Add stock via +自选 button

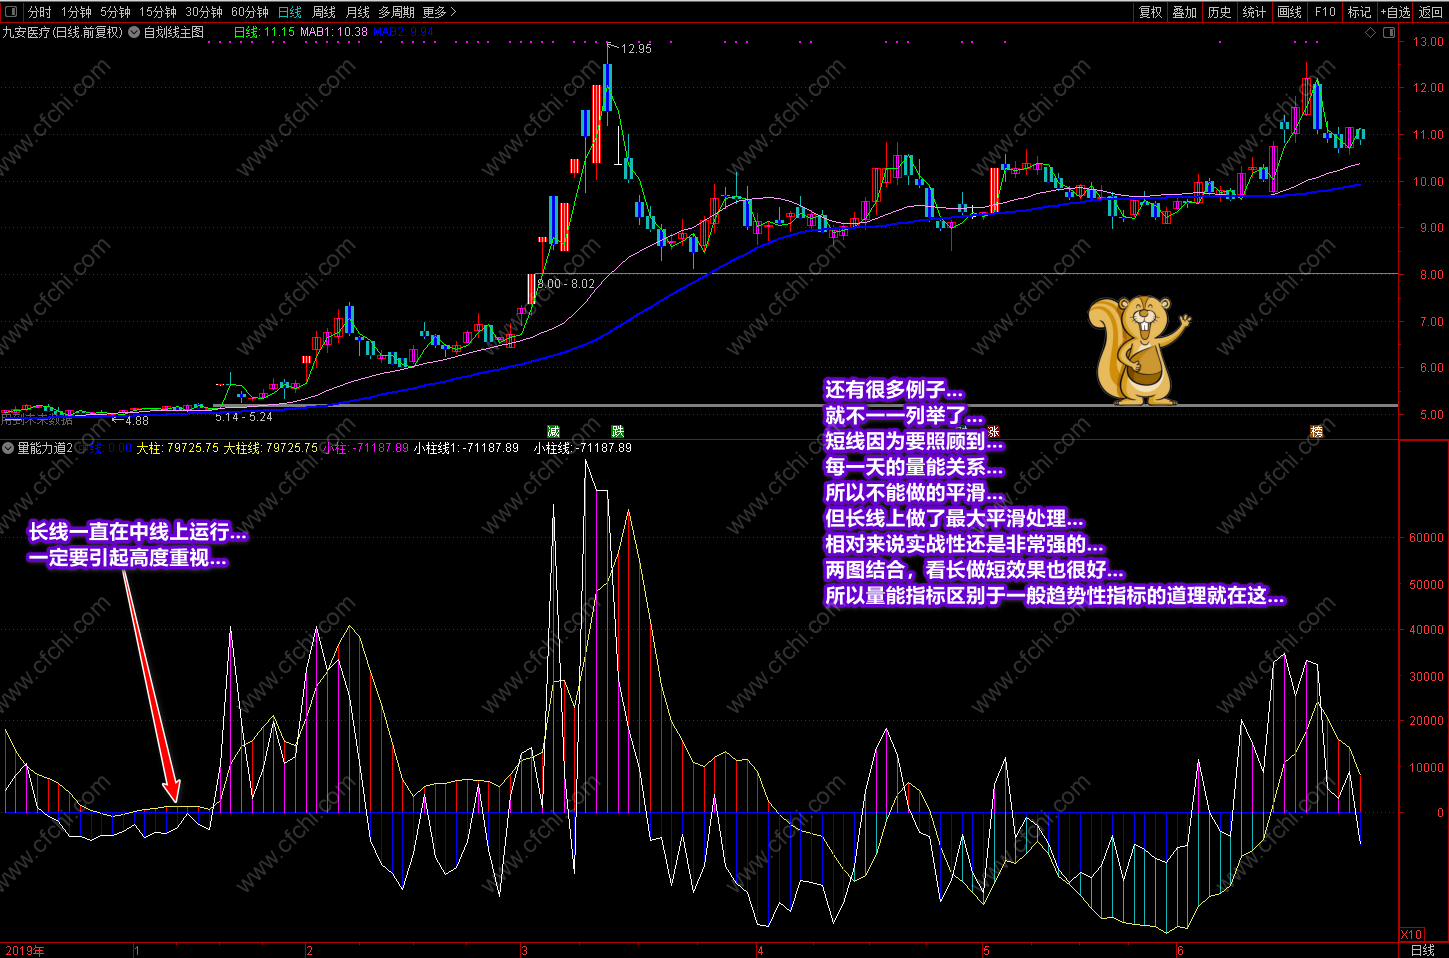click(1395, 12)
